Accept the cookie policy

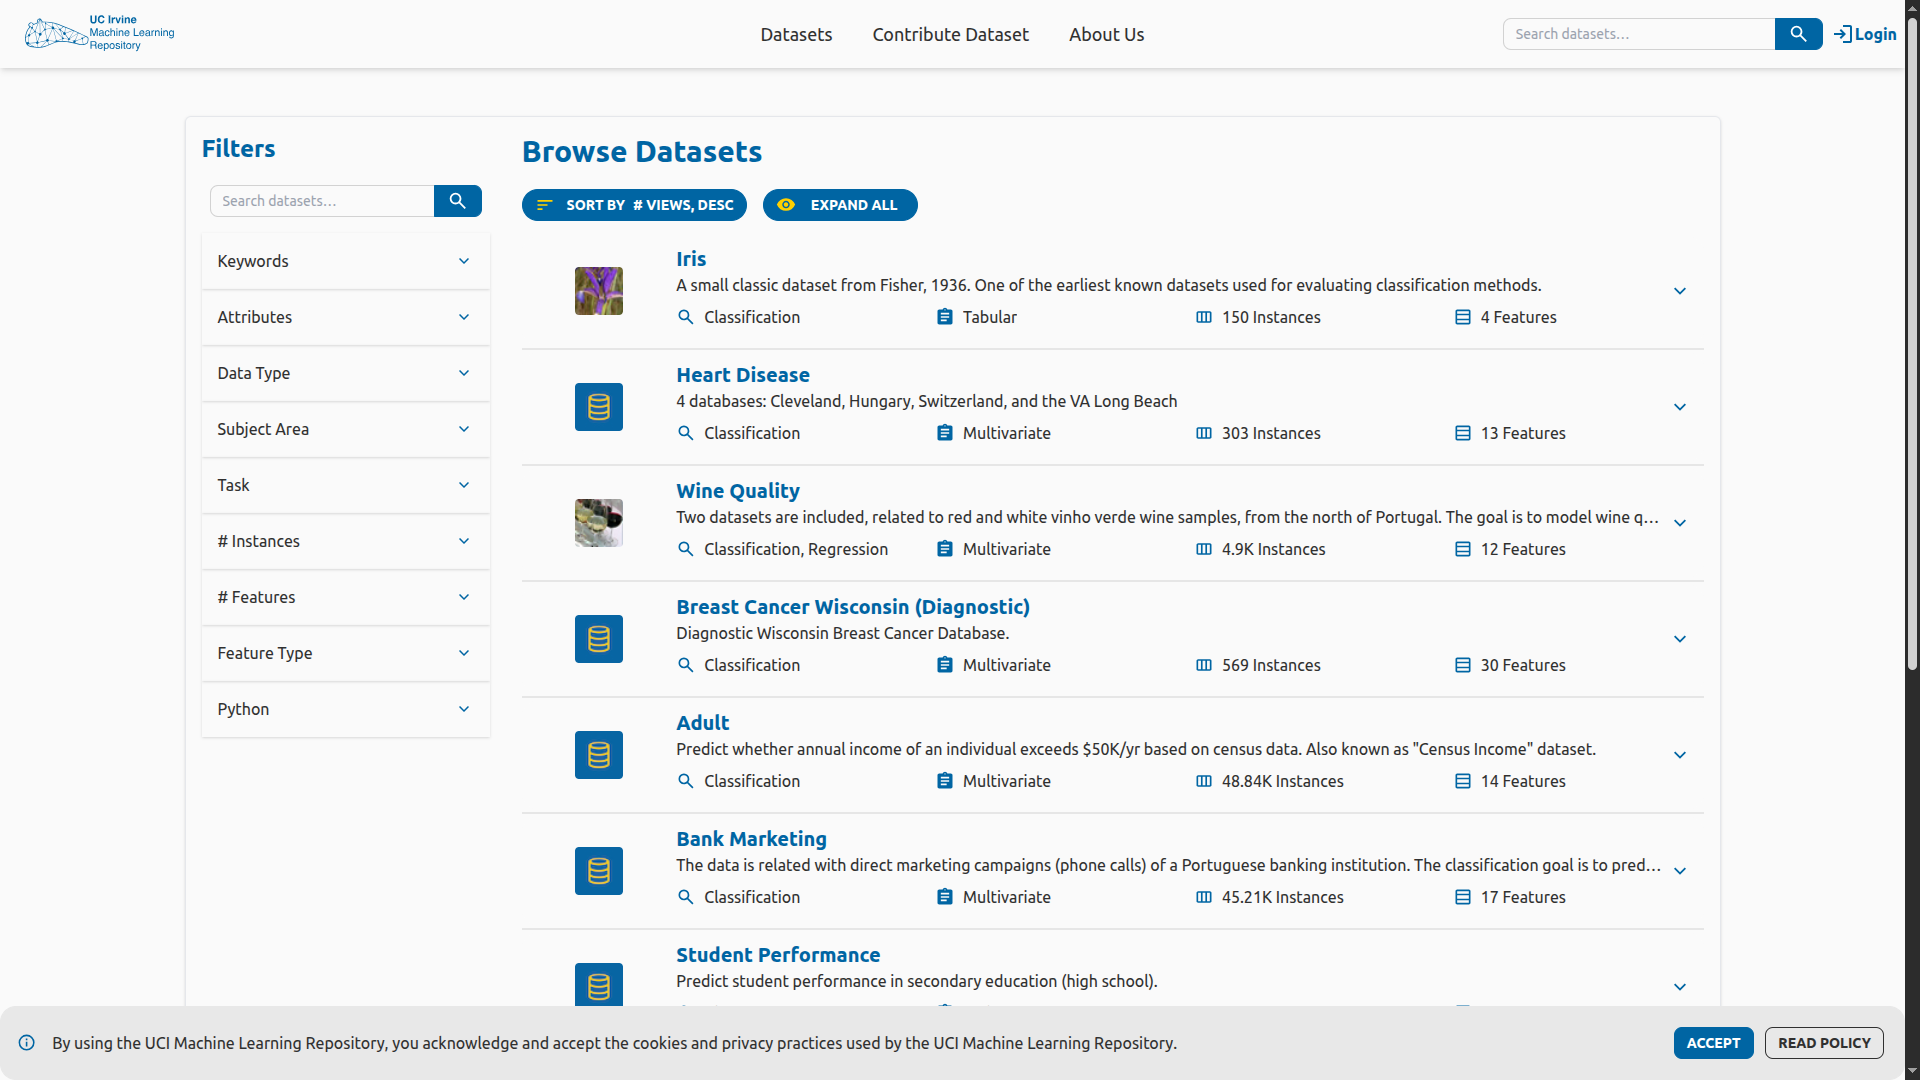[x=1713, y=1043]
